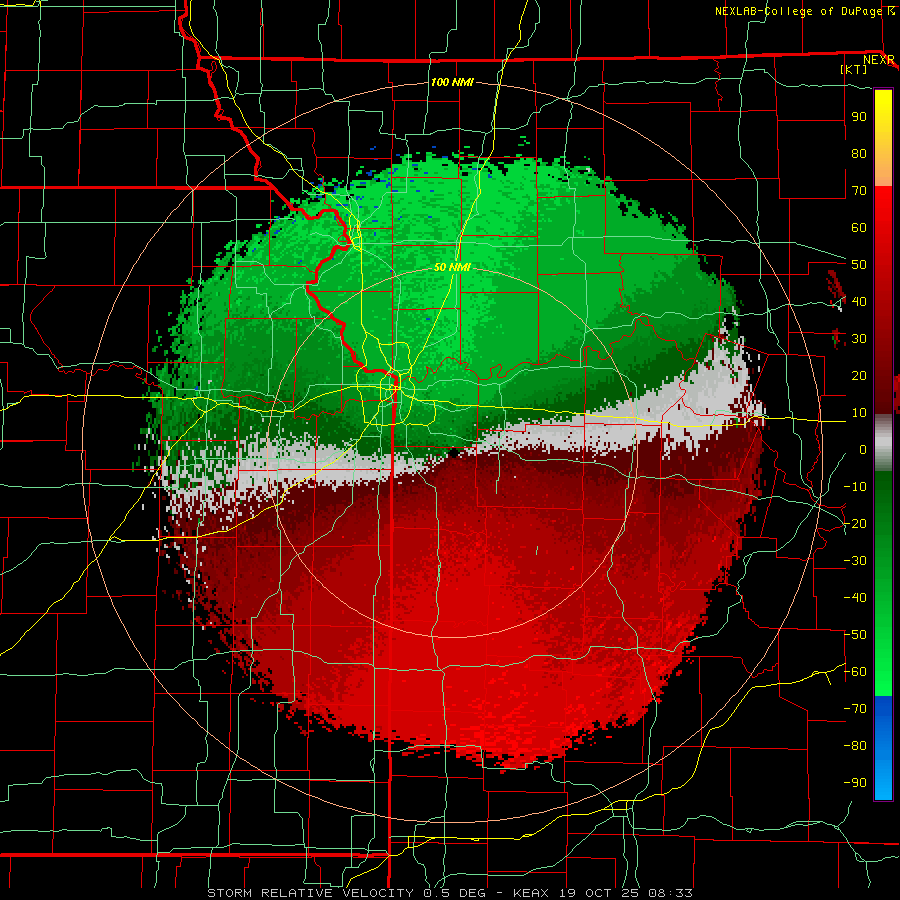Click the -50 scale value
900x900 pixels.
[x=855, y=635]
